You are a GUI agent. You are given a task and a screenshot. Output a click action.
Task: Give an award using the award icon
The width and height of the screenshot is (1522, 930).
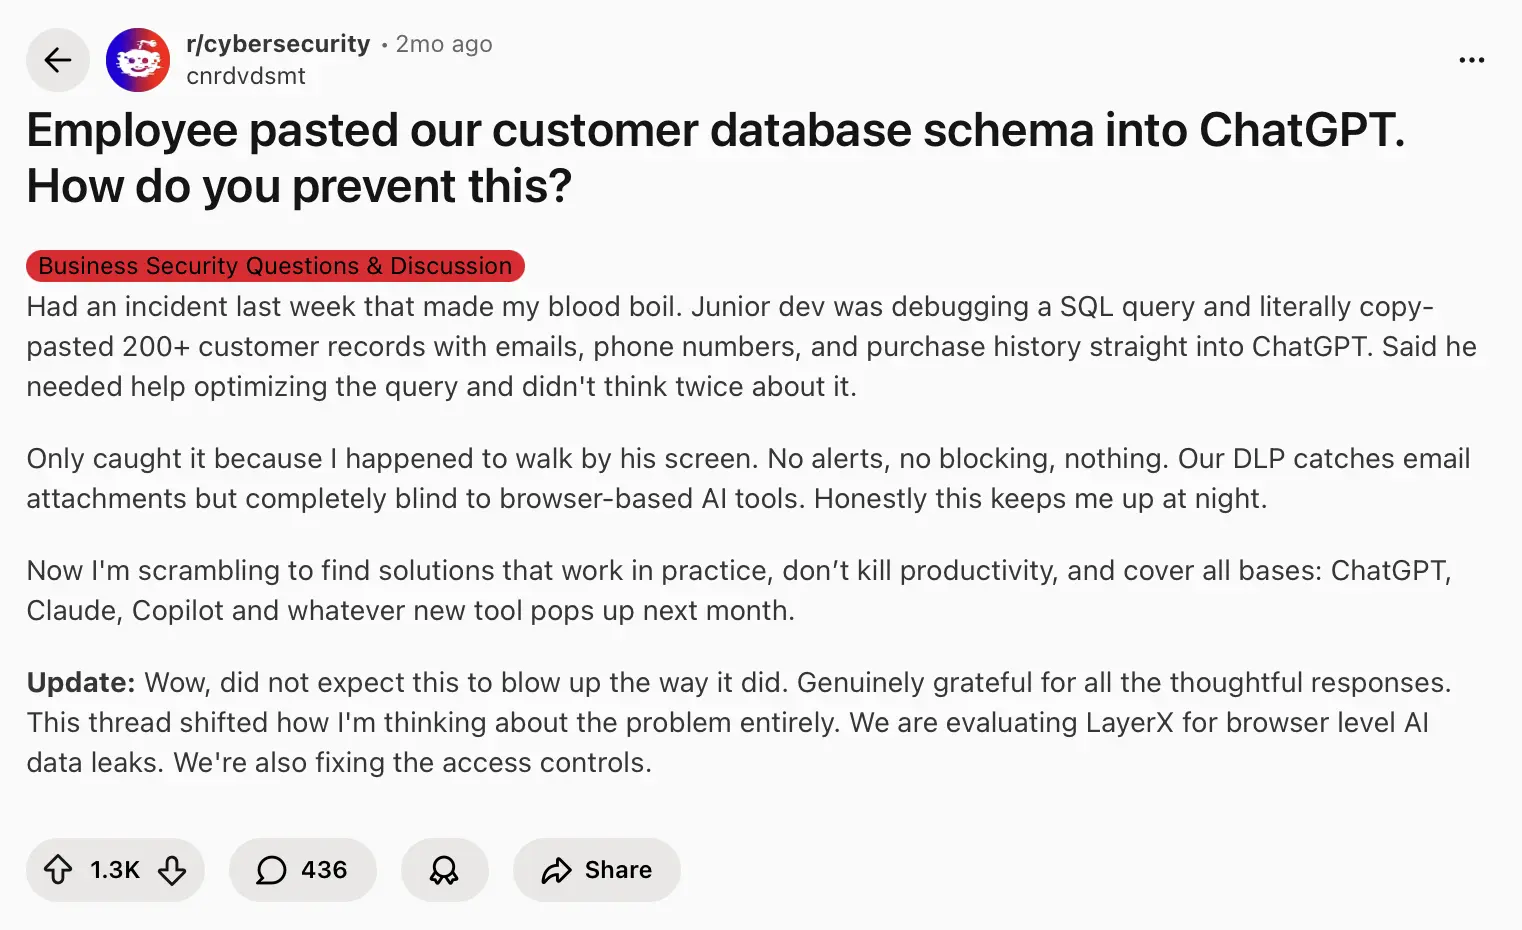coord(444,870)
